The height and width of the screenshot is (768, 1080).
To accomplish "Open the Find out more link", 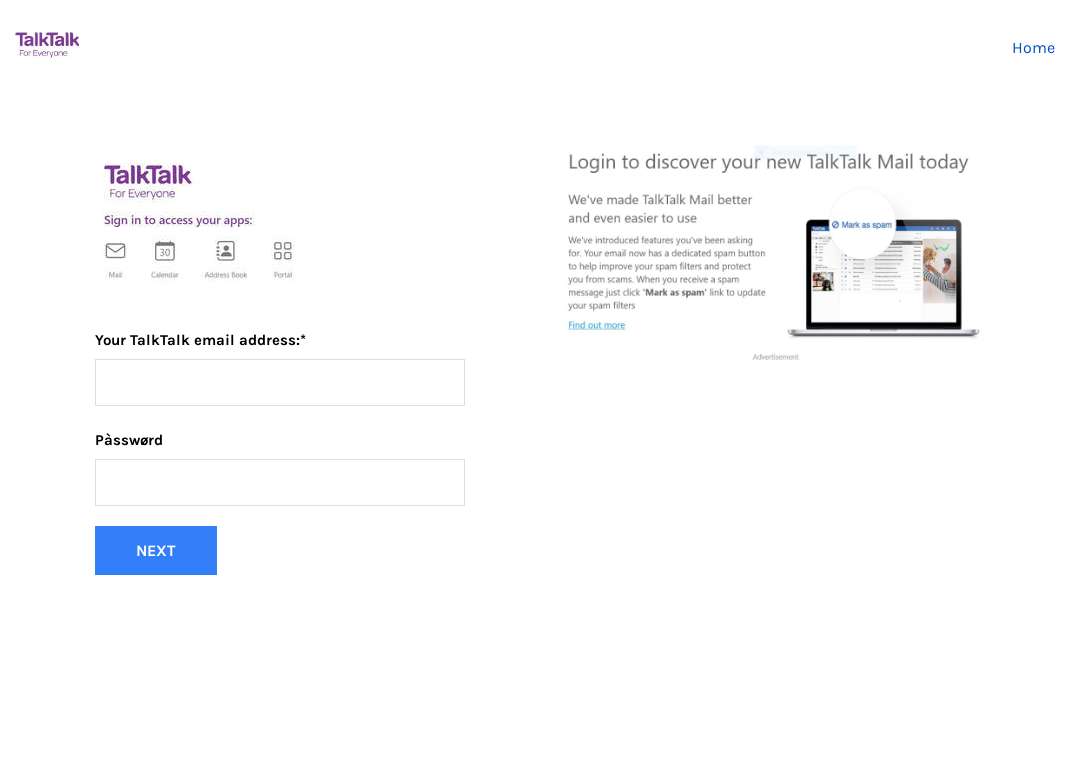I will click(x=596, y=325).
